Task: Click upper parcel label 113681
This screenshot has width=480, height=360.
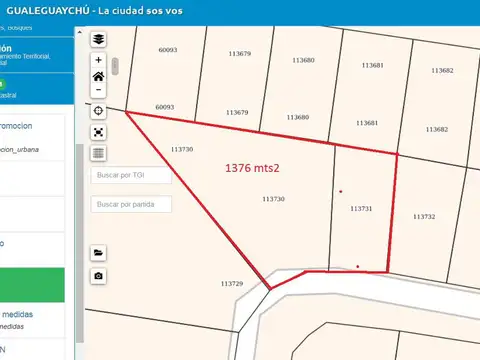Action: pos(373,65)
